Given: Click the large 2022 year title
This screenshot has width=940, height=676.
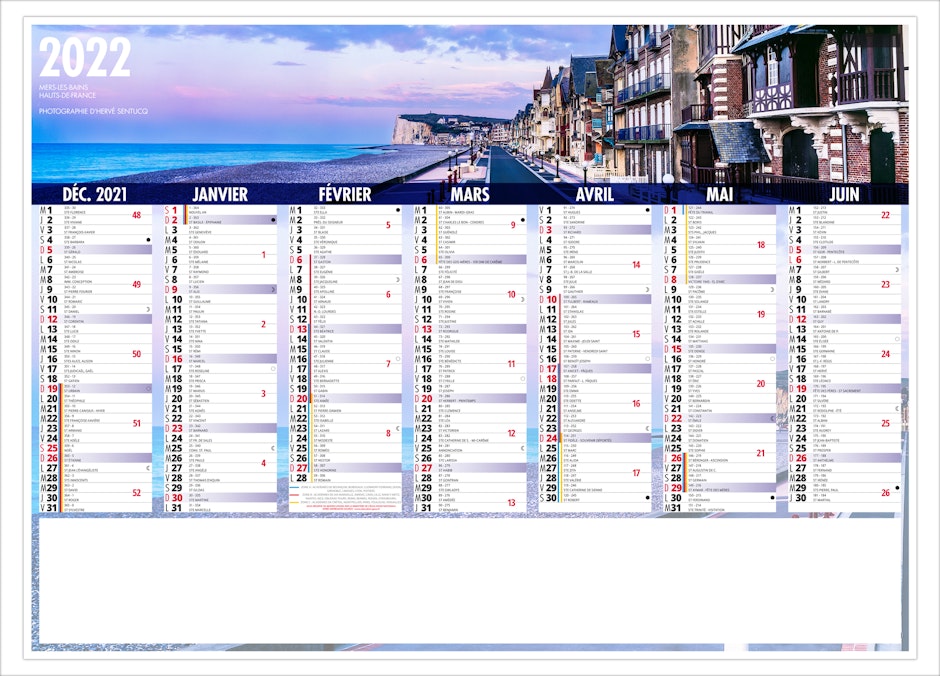Looking at the screenshot, I should click(x=84, y=58).
